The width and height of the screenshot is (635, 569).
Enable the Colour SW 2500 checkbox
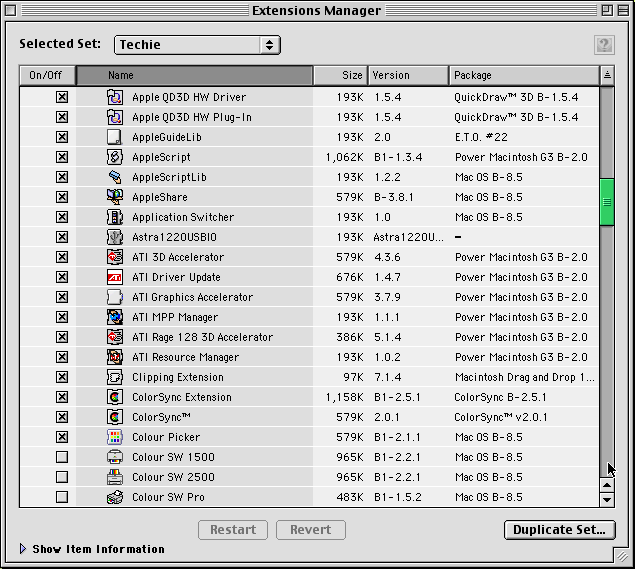(x=62, y=477)
